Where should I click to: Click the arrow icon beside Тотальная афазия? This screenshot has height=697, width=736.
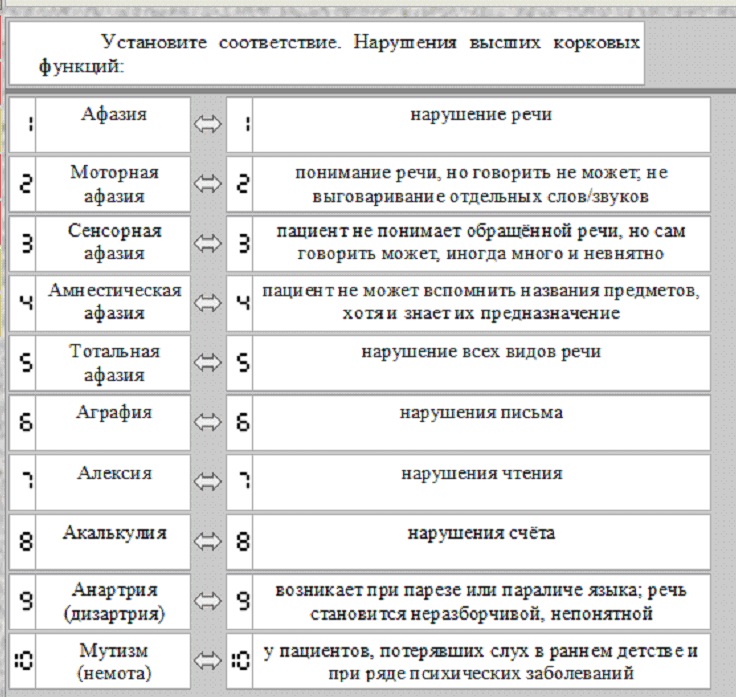click(207, 362)
